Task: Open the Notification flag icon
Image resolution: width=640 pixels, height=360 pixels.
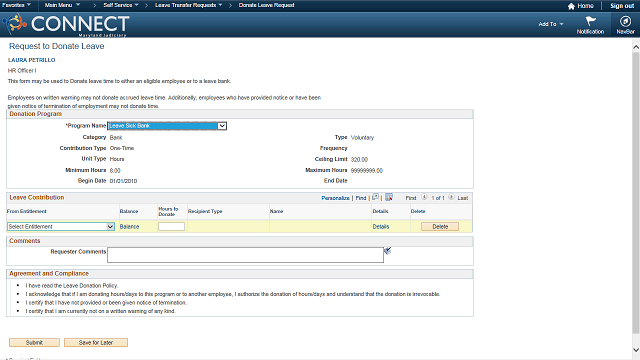Action: pyautogui.click(x=590, y=21)
